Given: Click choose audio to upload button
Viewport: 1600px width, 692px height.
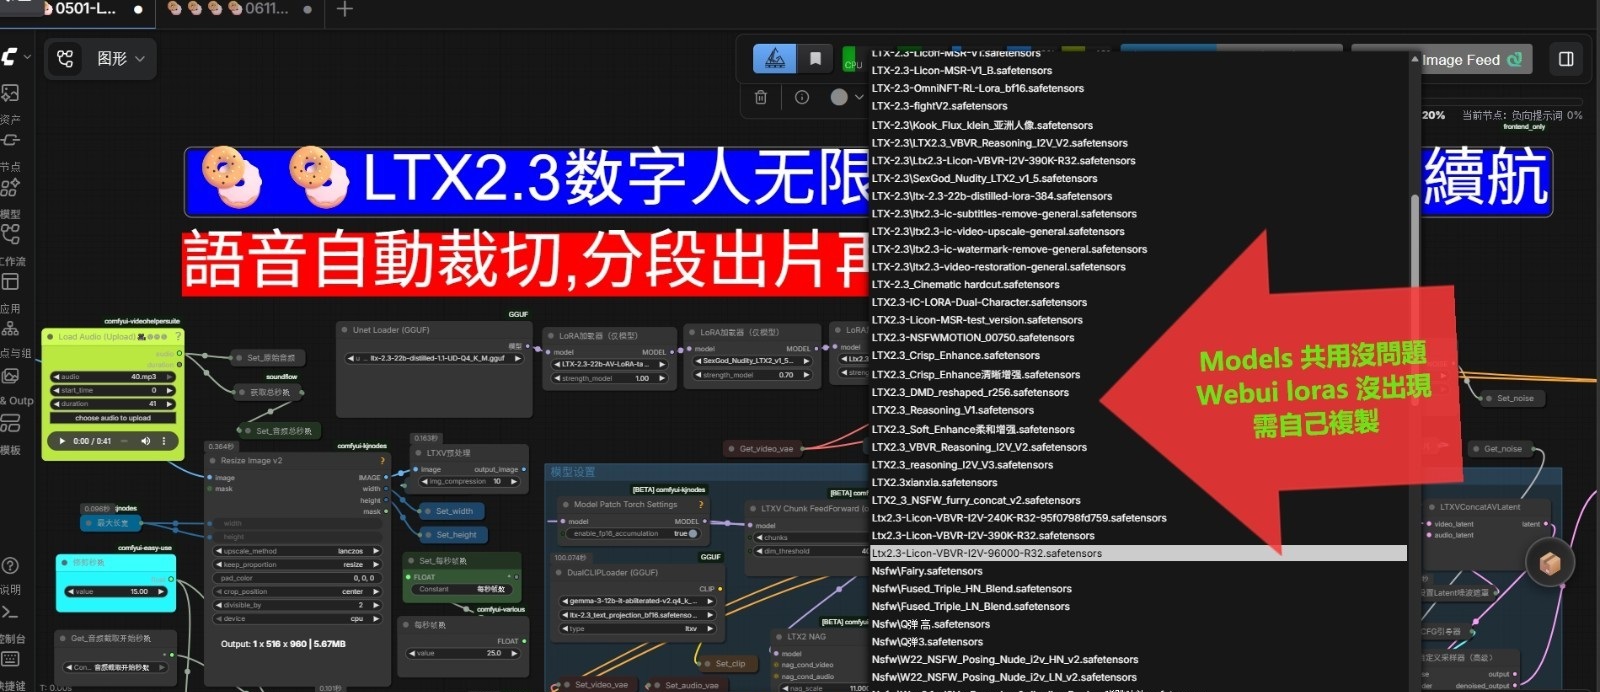Looking at the screenshot, I should pyautogui.click(x=113, y=418).
